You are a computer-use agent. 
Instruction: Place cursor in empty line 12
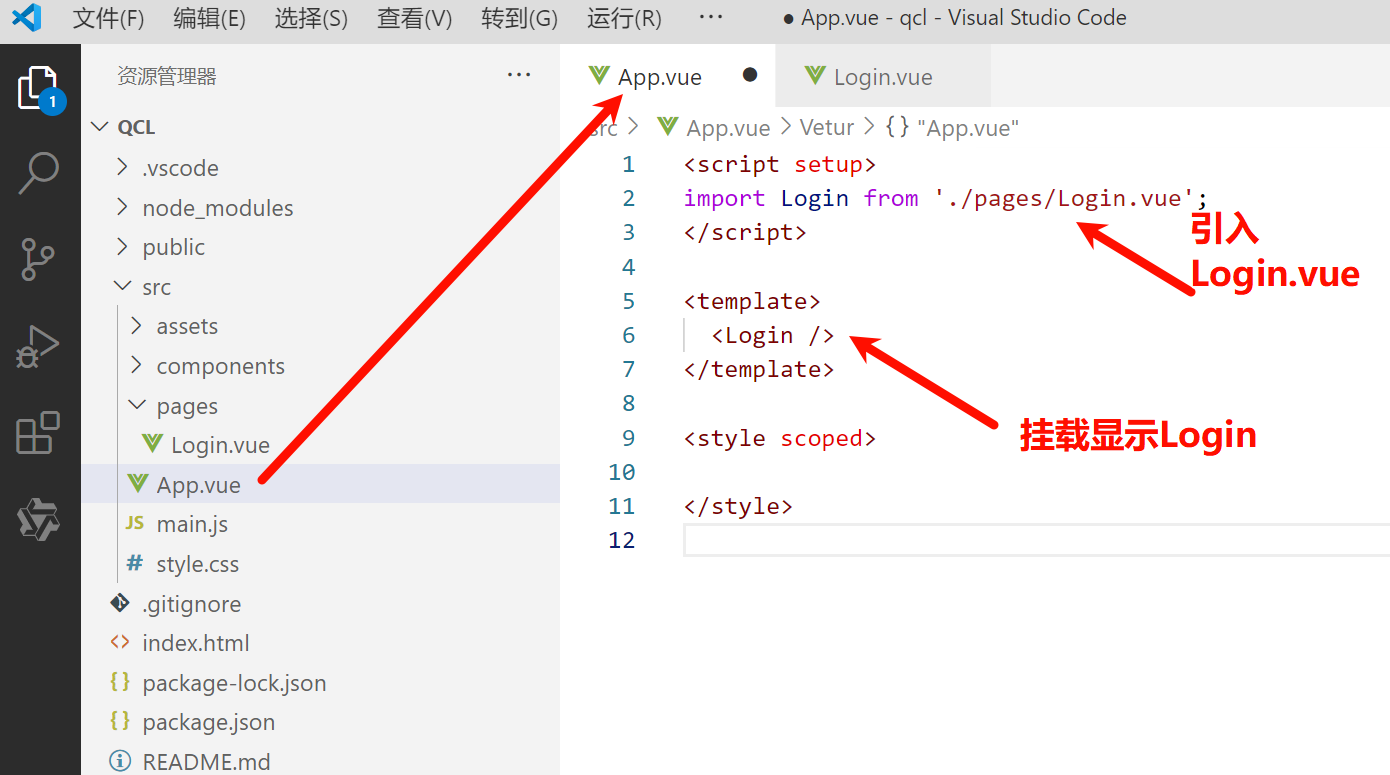tap(1036, 540)
